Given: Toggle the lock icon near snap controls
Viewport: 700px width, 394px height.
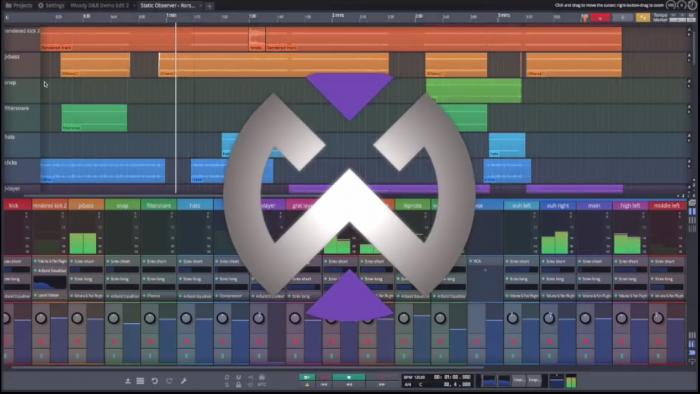Looking at the screenshot, I should pyautogui.click(x=238, y=384).
